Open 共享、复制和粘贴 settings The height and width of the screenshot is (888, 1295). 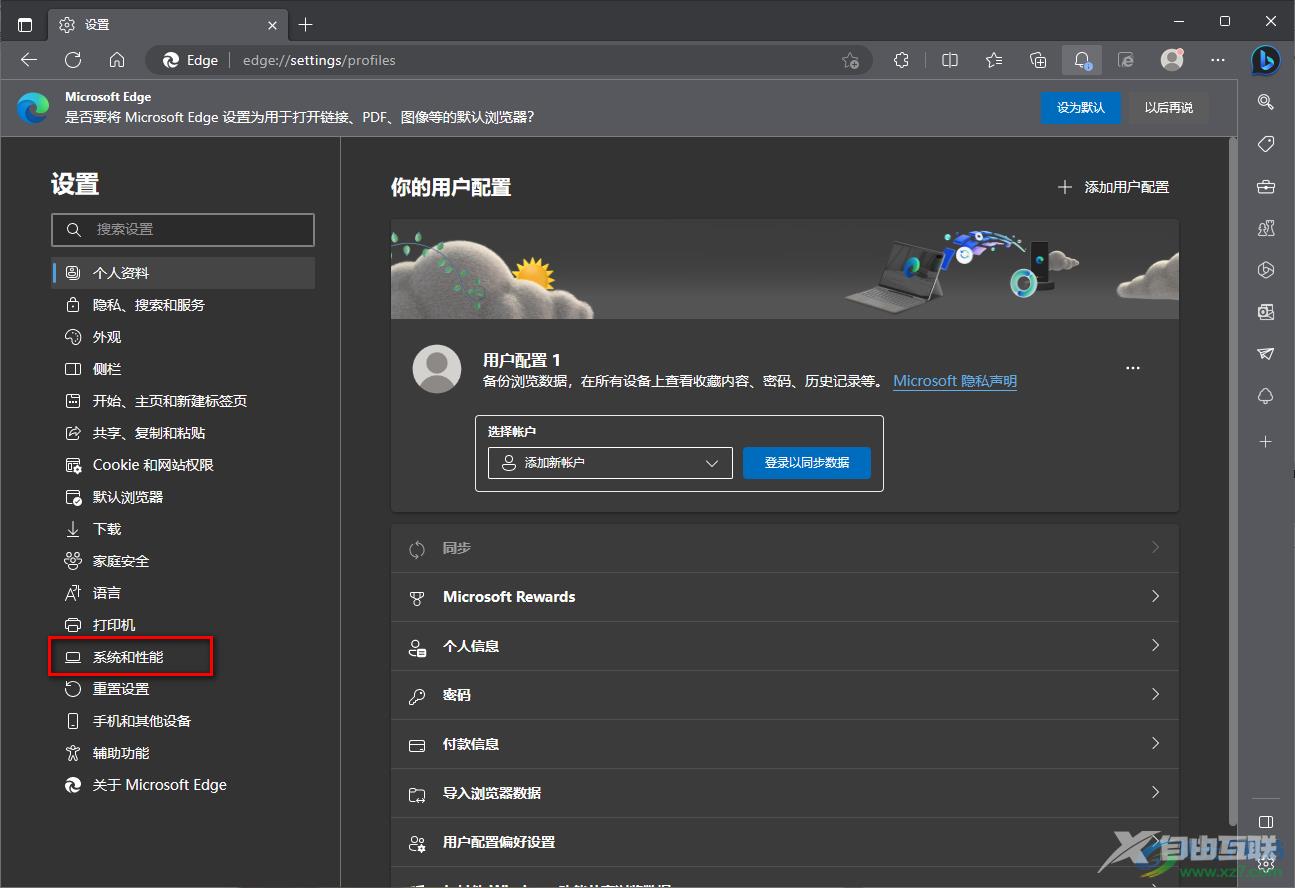pos(183,433)
